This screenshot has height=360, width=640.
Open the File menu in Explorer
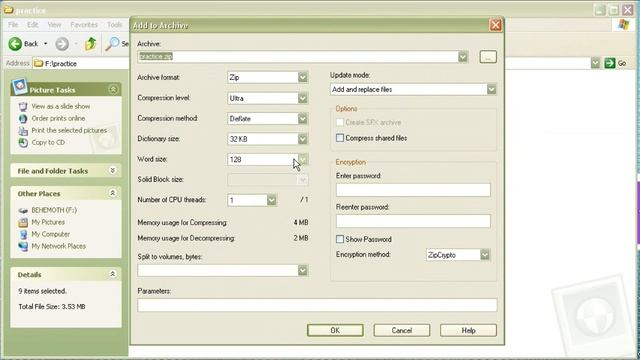(x=13, y=25)
